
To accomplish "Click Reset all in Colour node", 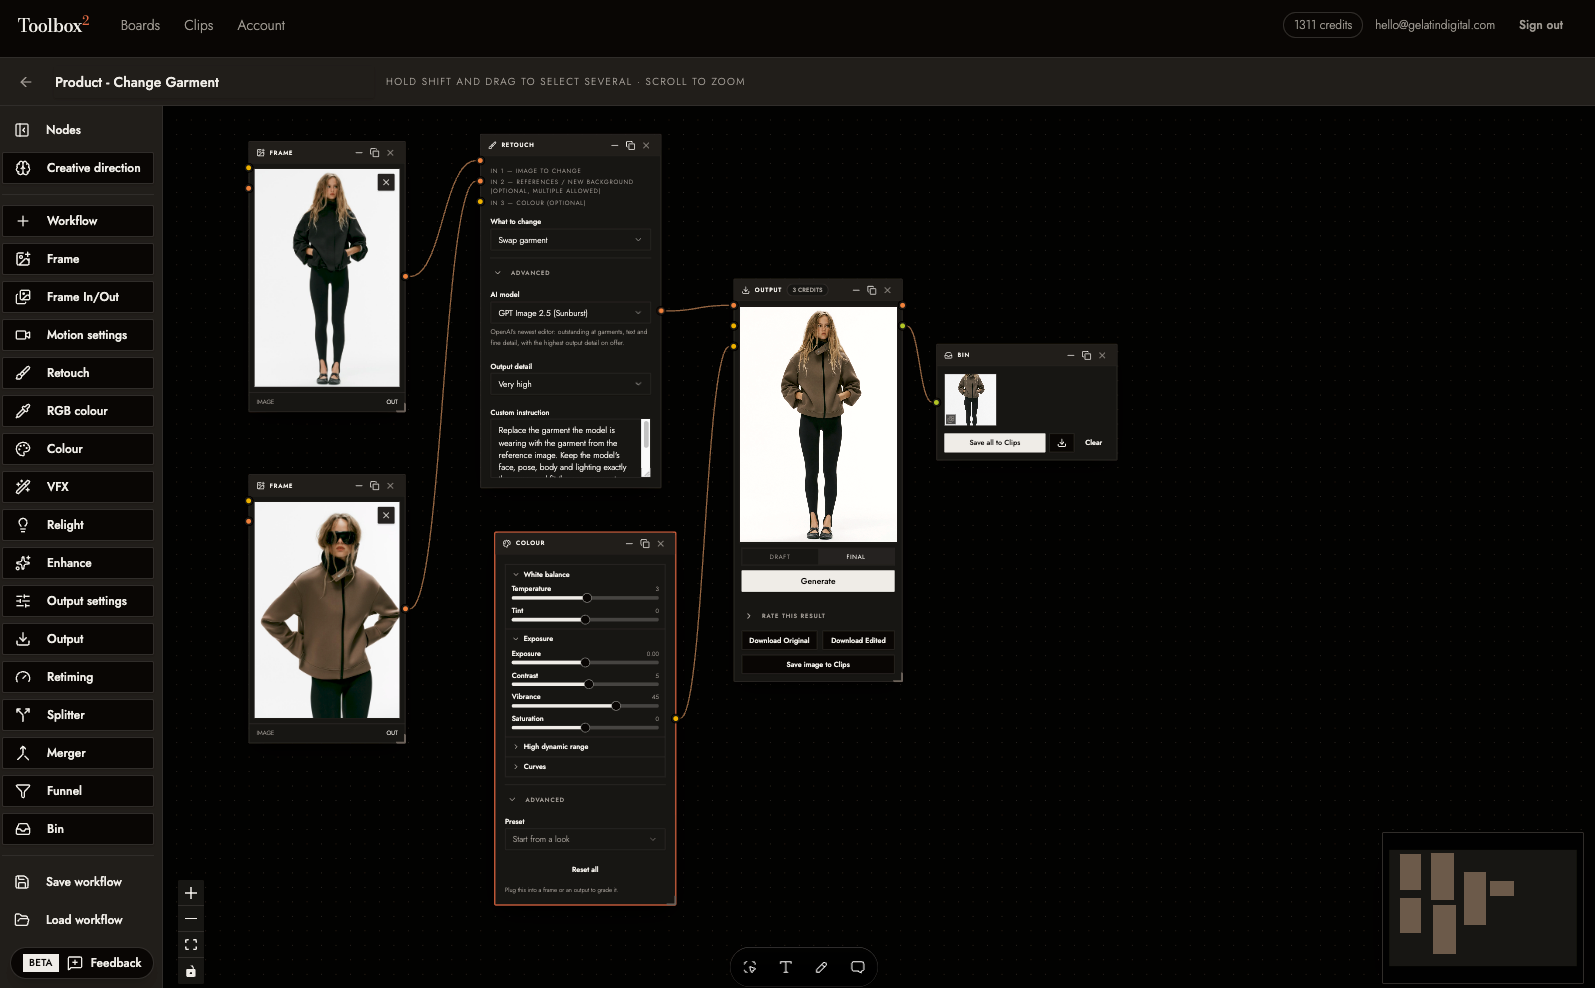I will [585, 870].
